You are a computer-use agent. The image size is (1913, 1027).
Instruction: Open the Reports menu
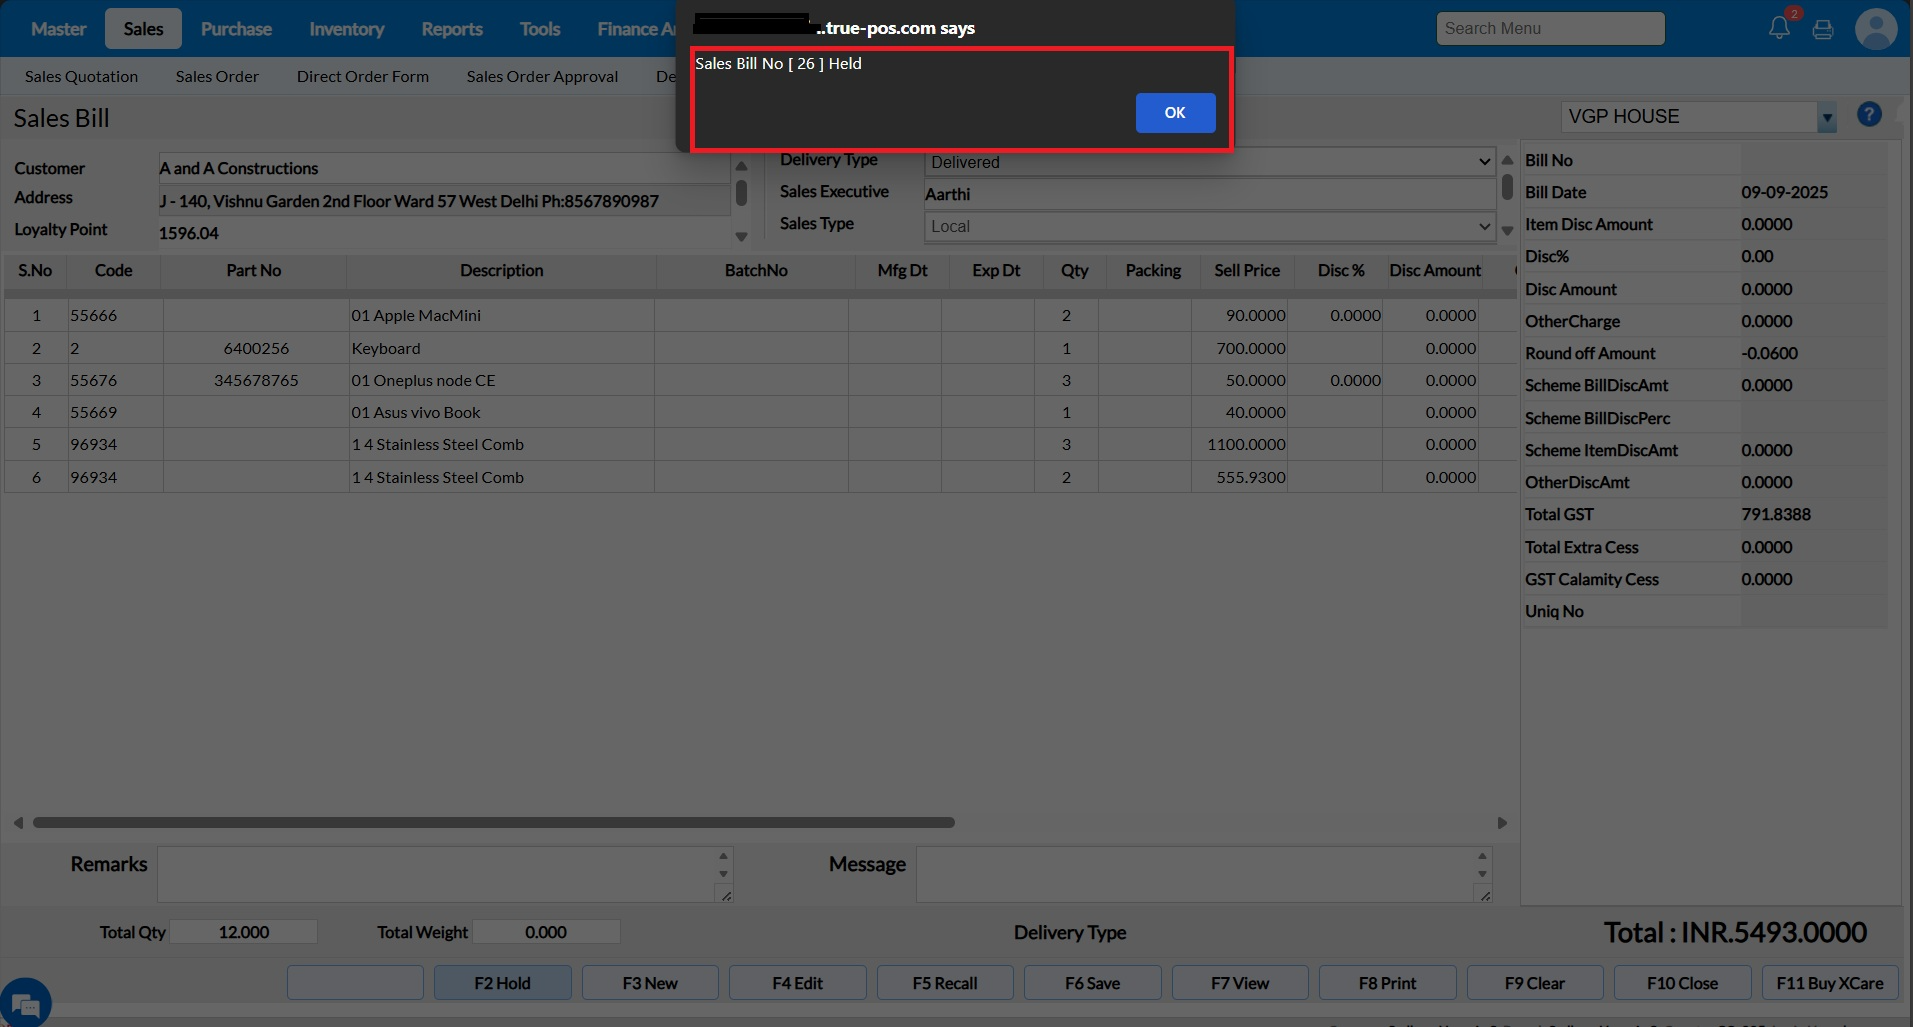click(x=452, y=29)
